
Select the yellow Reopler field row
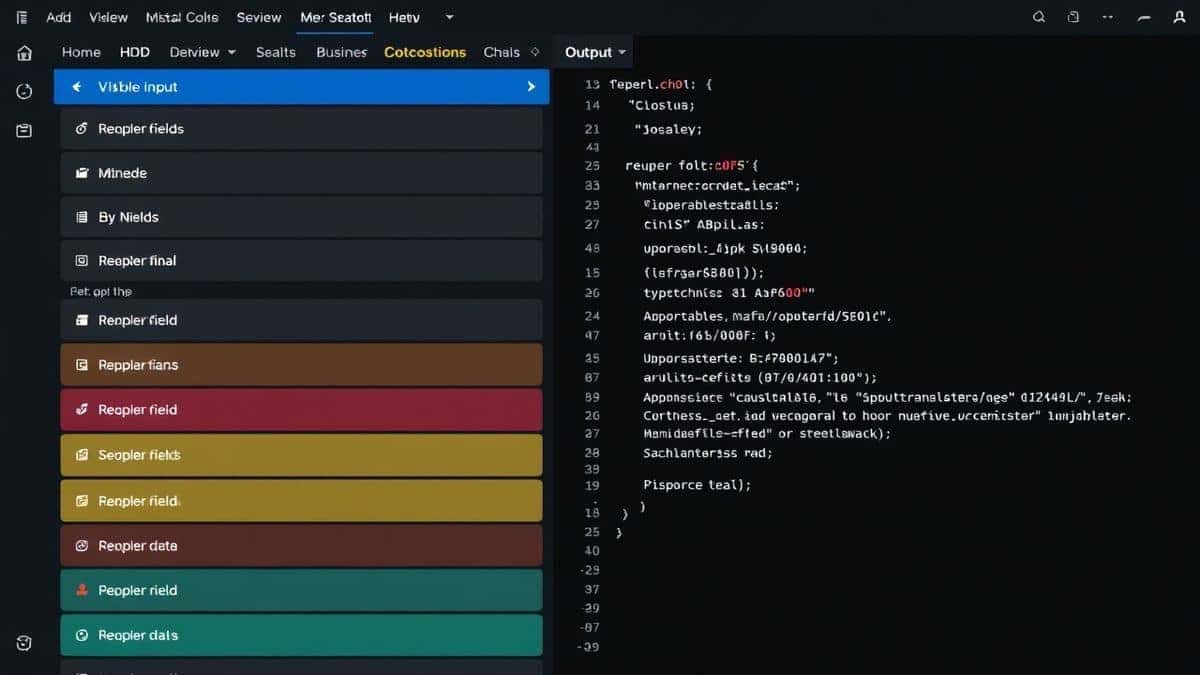click(301, 501)
